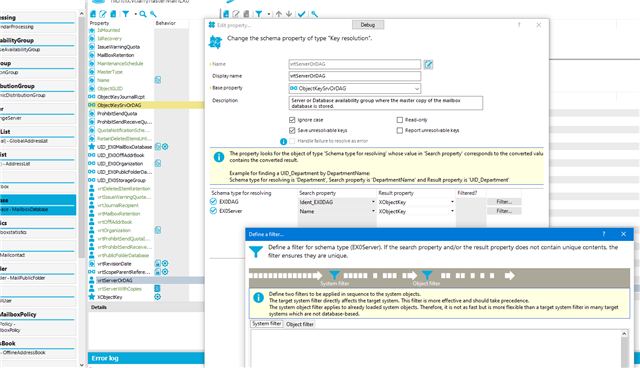Select vrtServerOrDAG property row
Image resolution: width=640 pixels, height=368 pixels.
click(x=146, y=280)
